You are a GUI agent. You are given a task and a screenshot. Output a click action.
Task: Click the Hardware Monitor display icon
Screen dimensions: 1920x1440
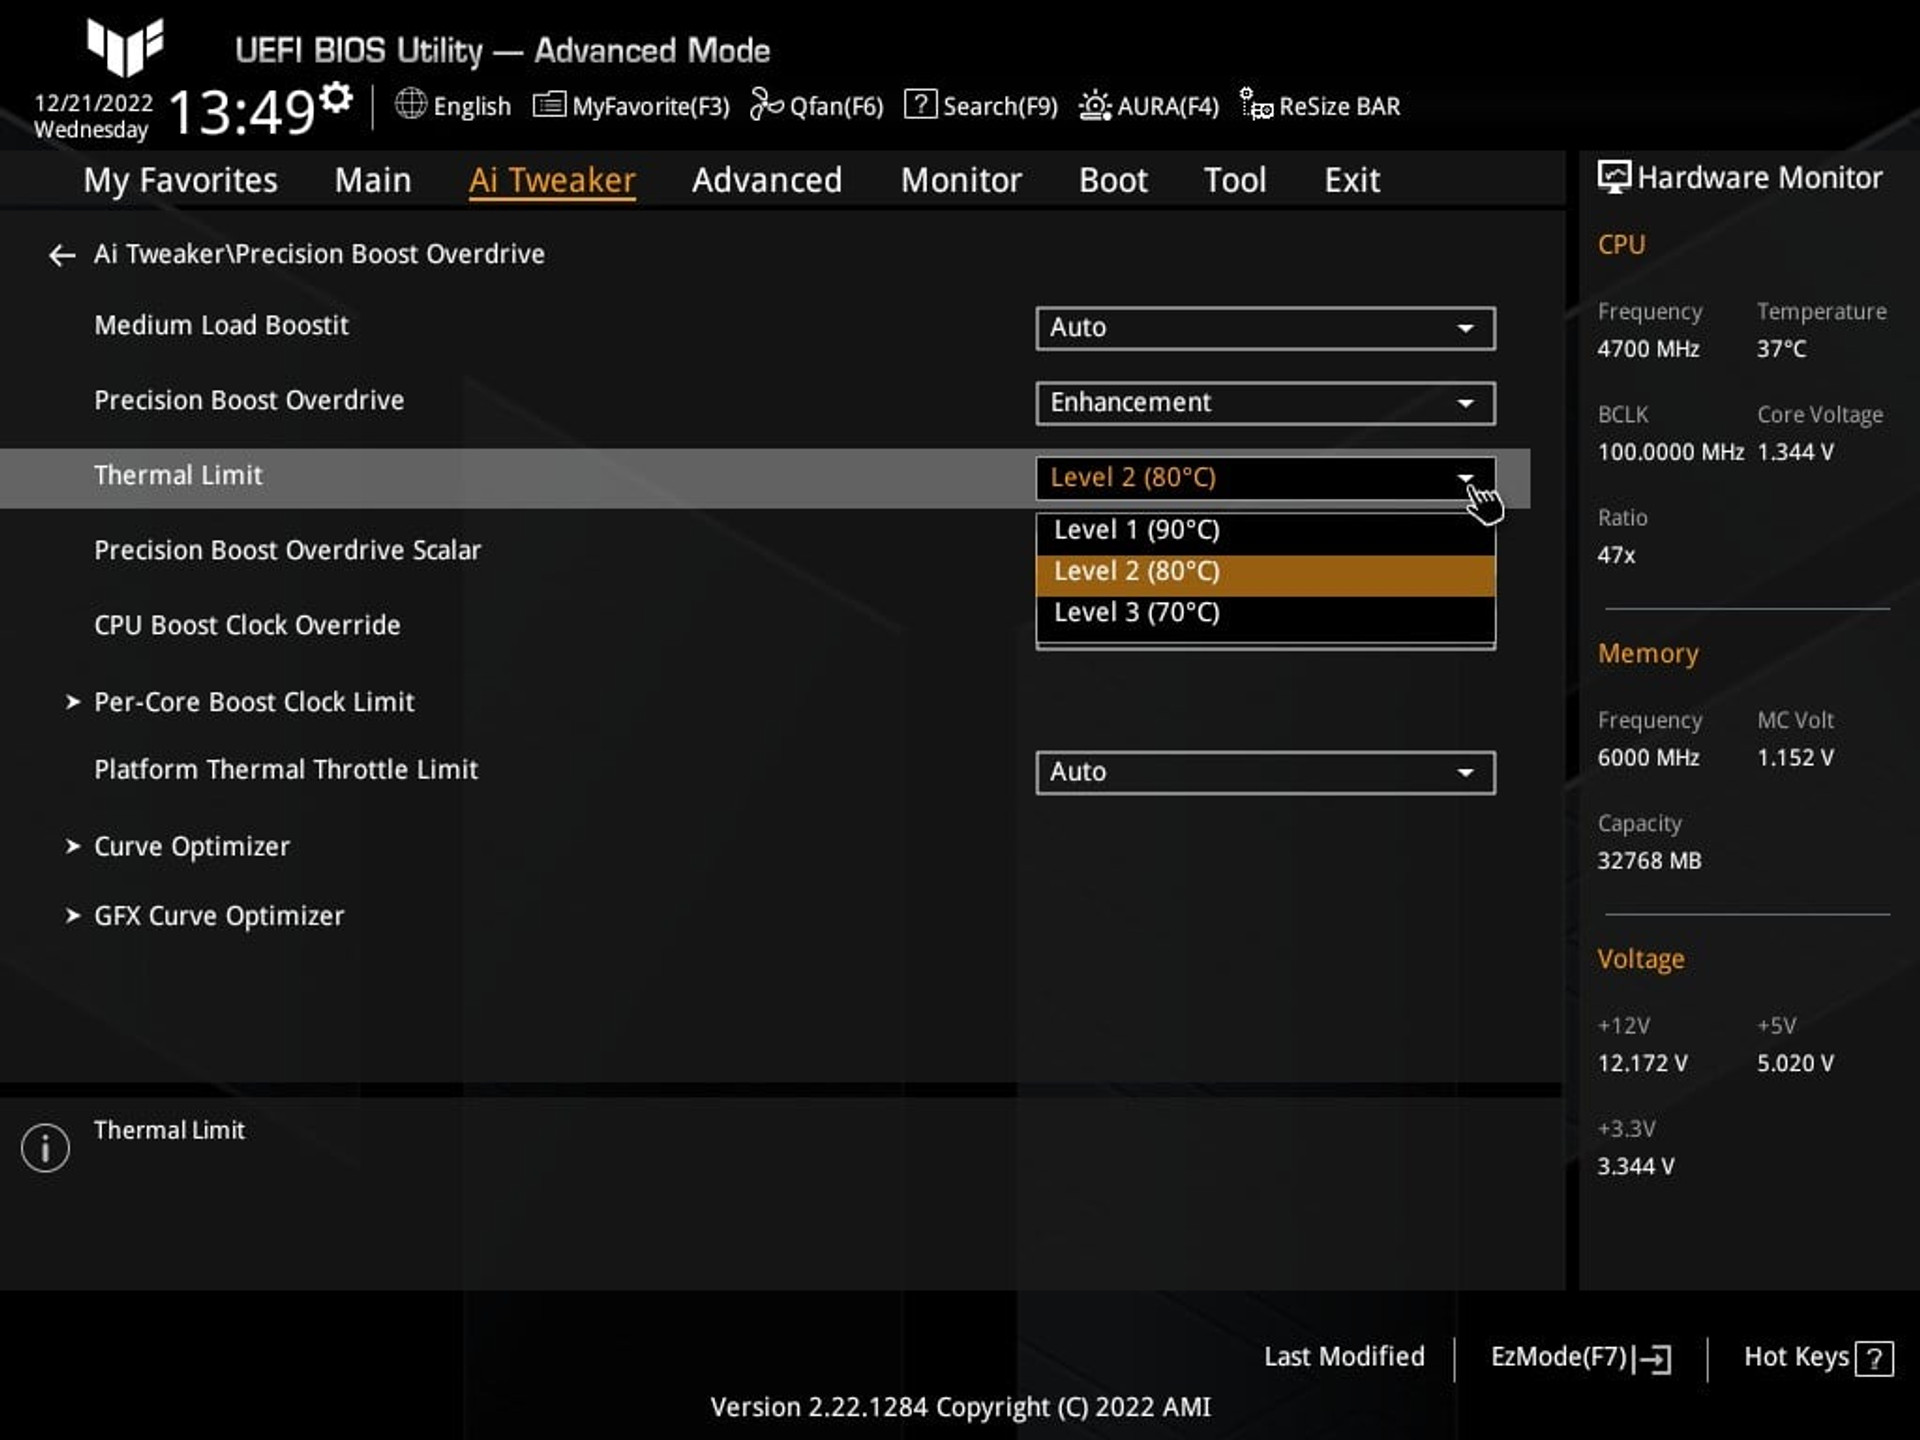coord(1613,177)
